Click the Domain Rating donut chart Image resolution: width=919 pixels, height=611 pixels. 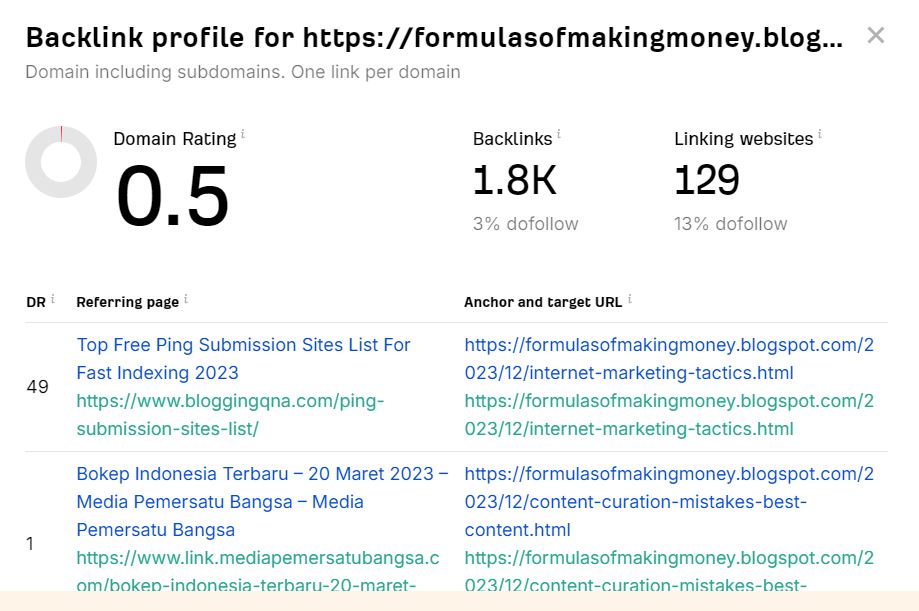click(61, 162)
